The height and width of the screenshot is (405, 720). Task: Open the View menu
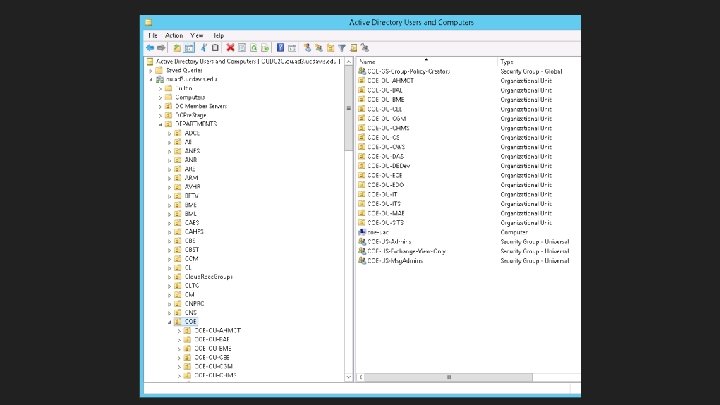(x=197, y=35)
